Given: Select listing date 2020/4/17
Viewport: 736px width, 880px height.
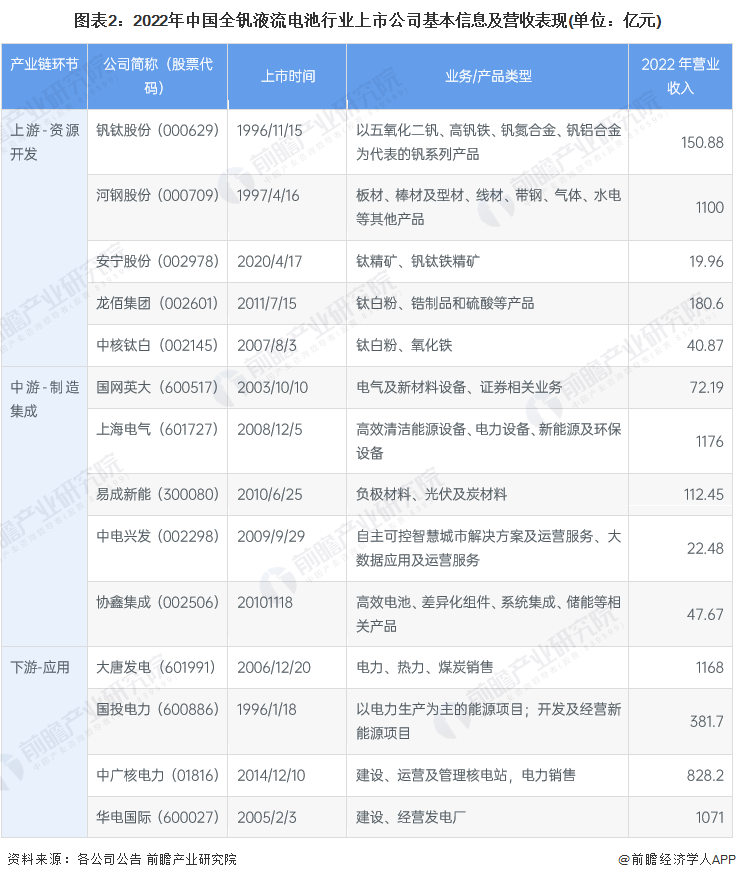Looking at the screenshot, I should coord(269,262).
